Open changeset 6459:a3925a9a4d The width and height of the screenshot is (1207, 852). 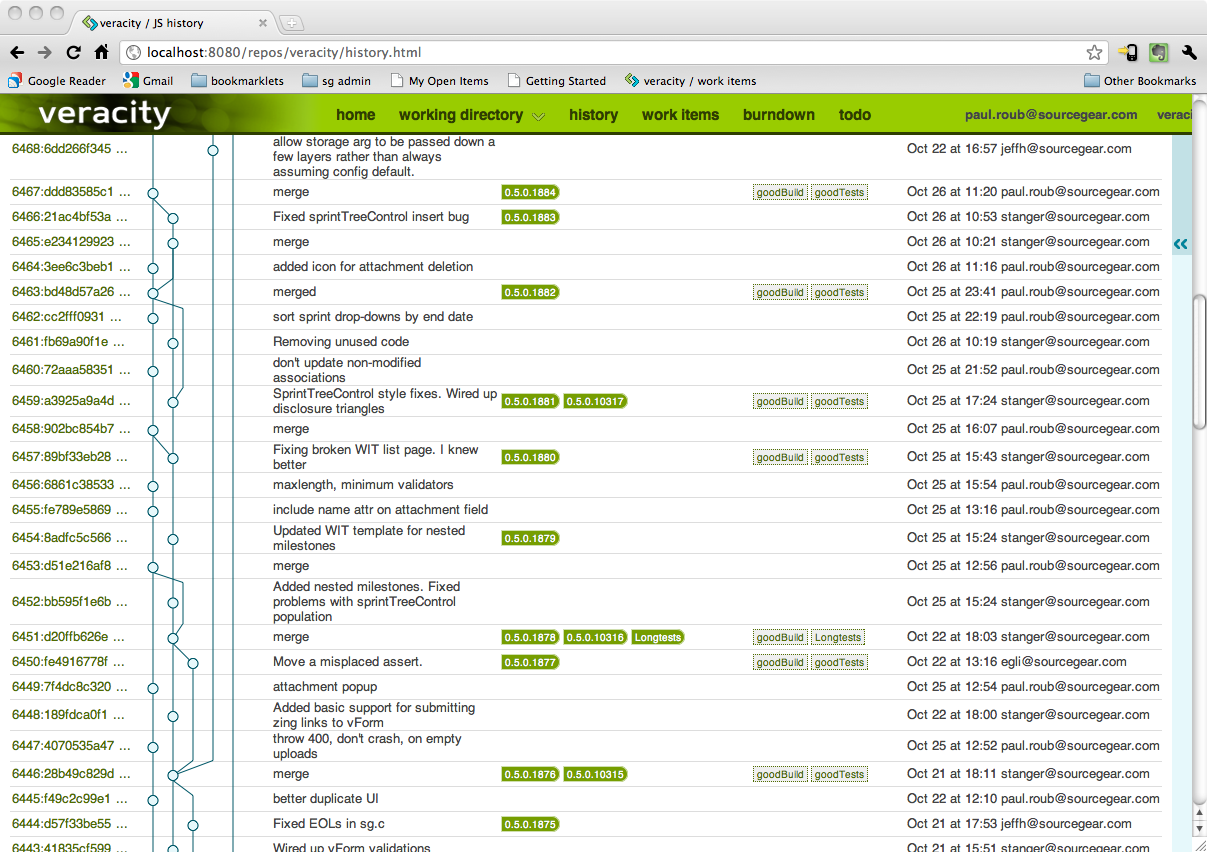click(70, 402)
